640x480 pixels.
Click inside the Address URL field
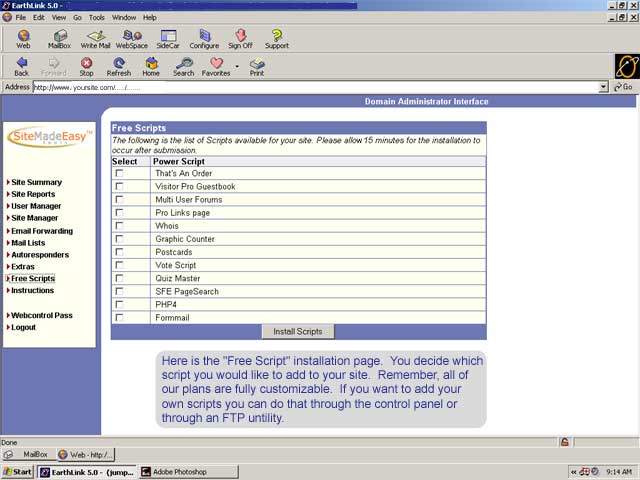click(300, 87)
